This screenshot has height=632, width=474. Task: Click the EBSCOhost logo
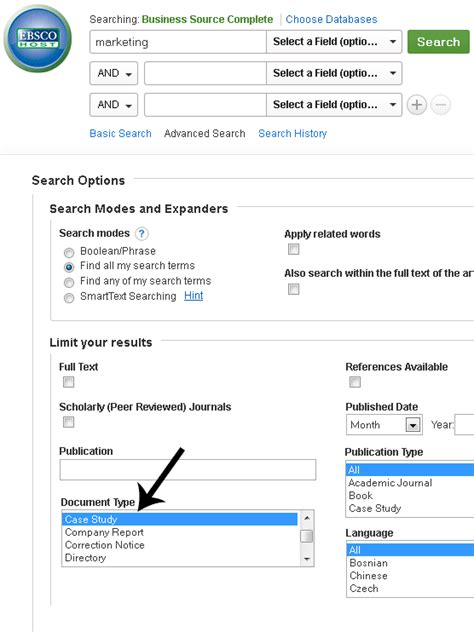pyautogui.click(x=37, y=39)
